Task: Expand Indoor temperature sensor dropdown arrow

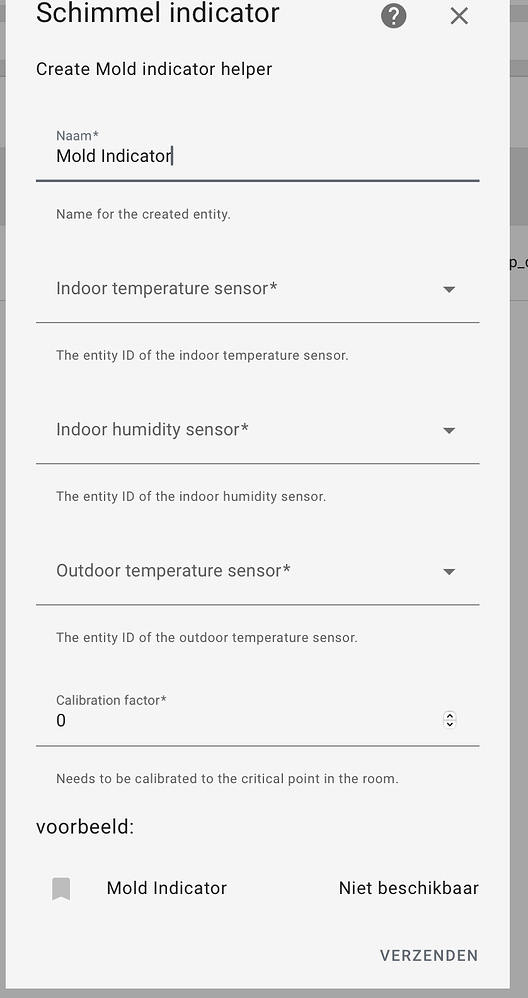Action: 449,290
